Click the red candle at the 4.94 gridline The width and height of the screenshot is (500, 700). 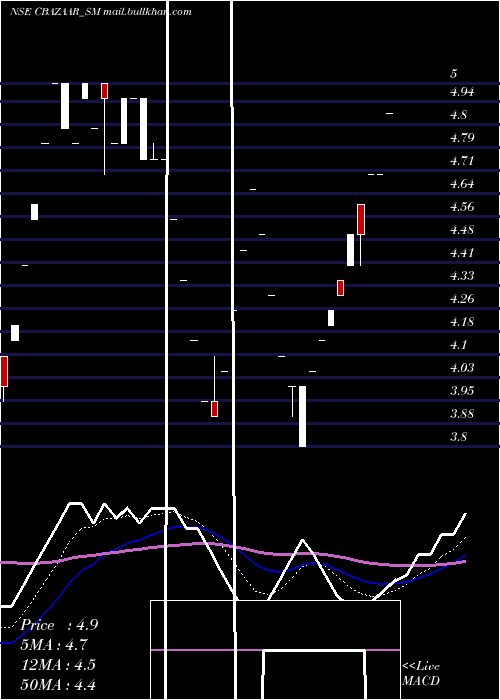(x=104, y=91)
